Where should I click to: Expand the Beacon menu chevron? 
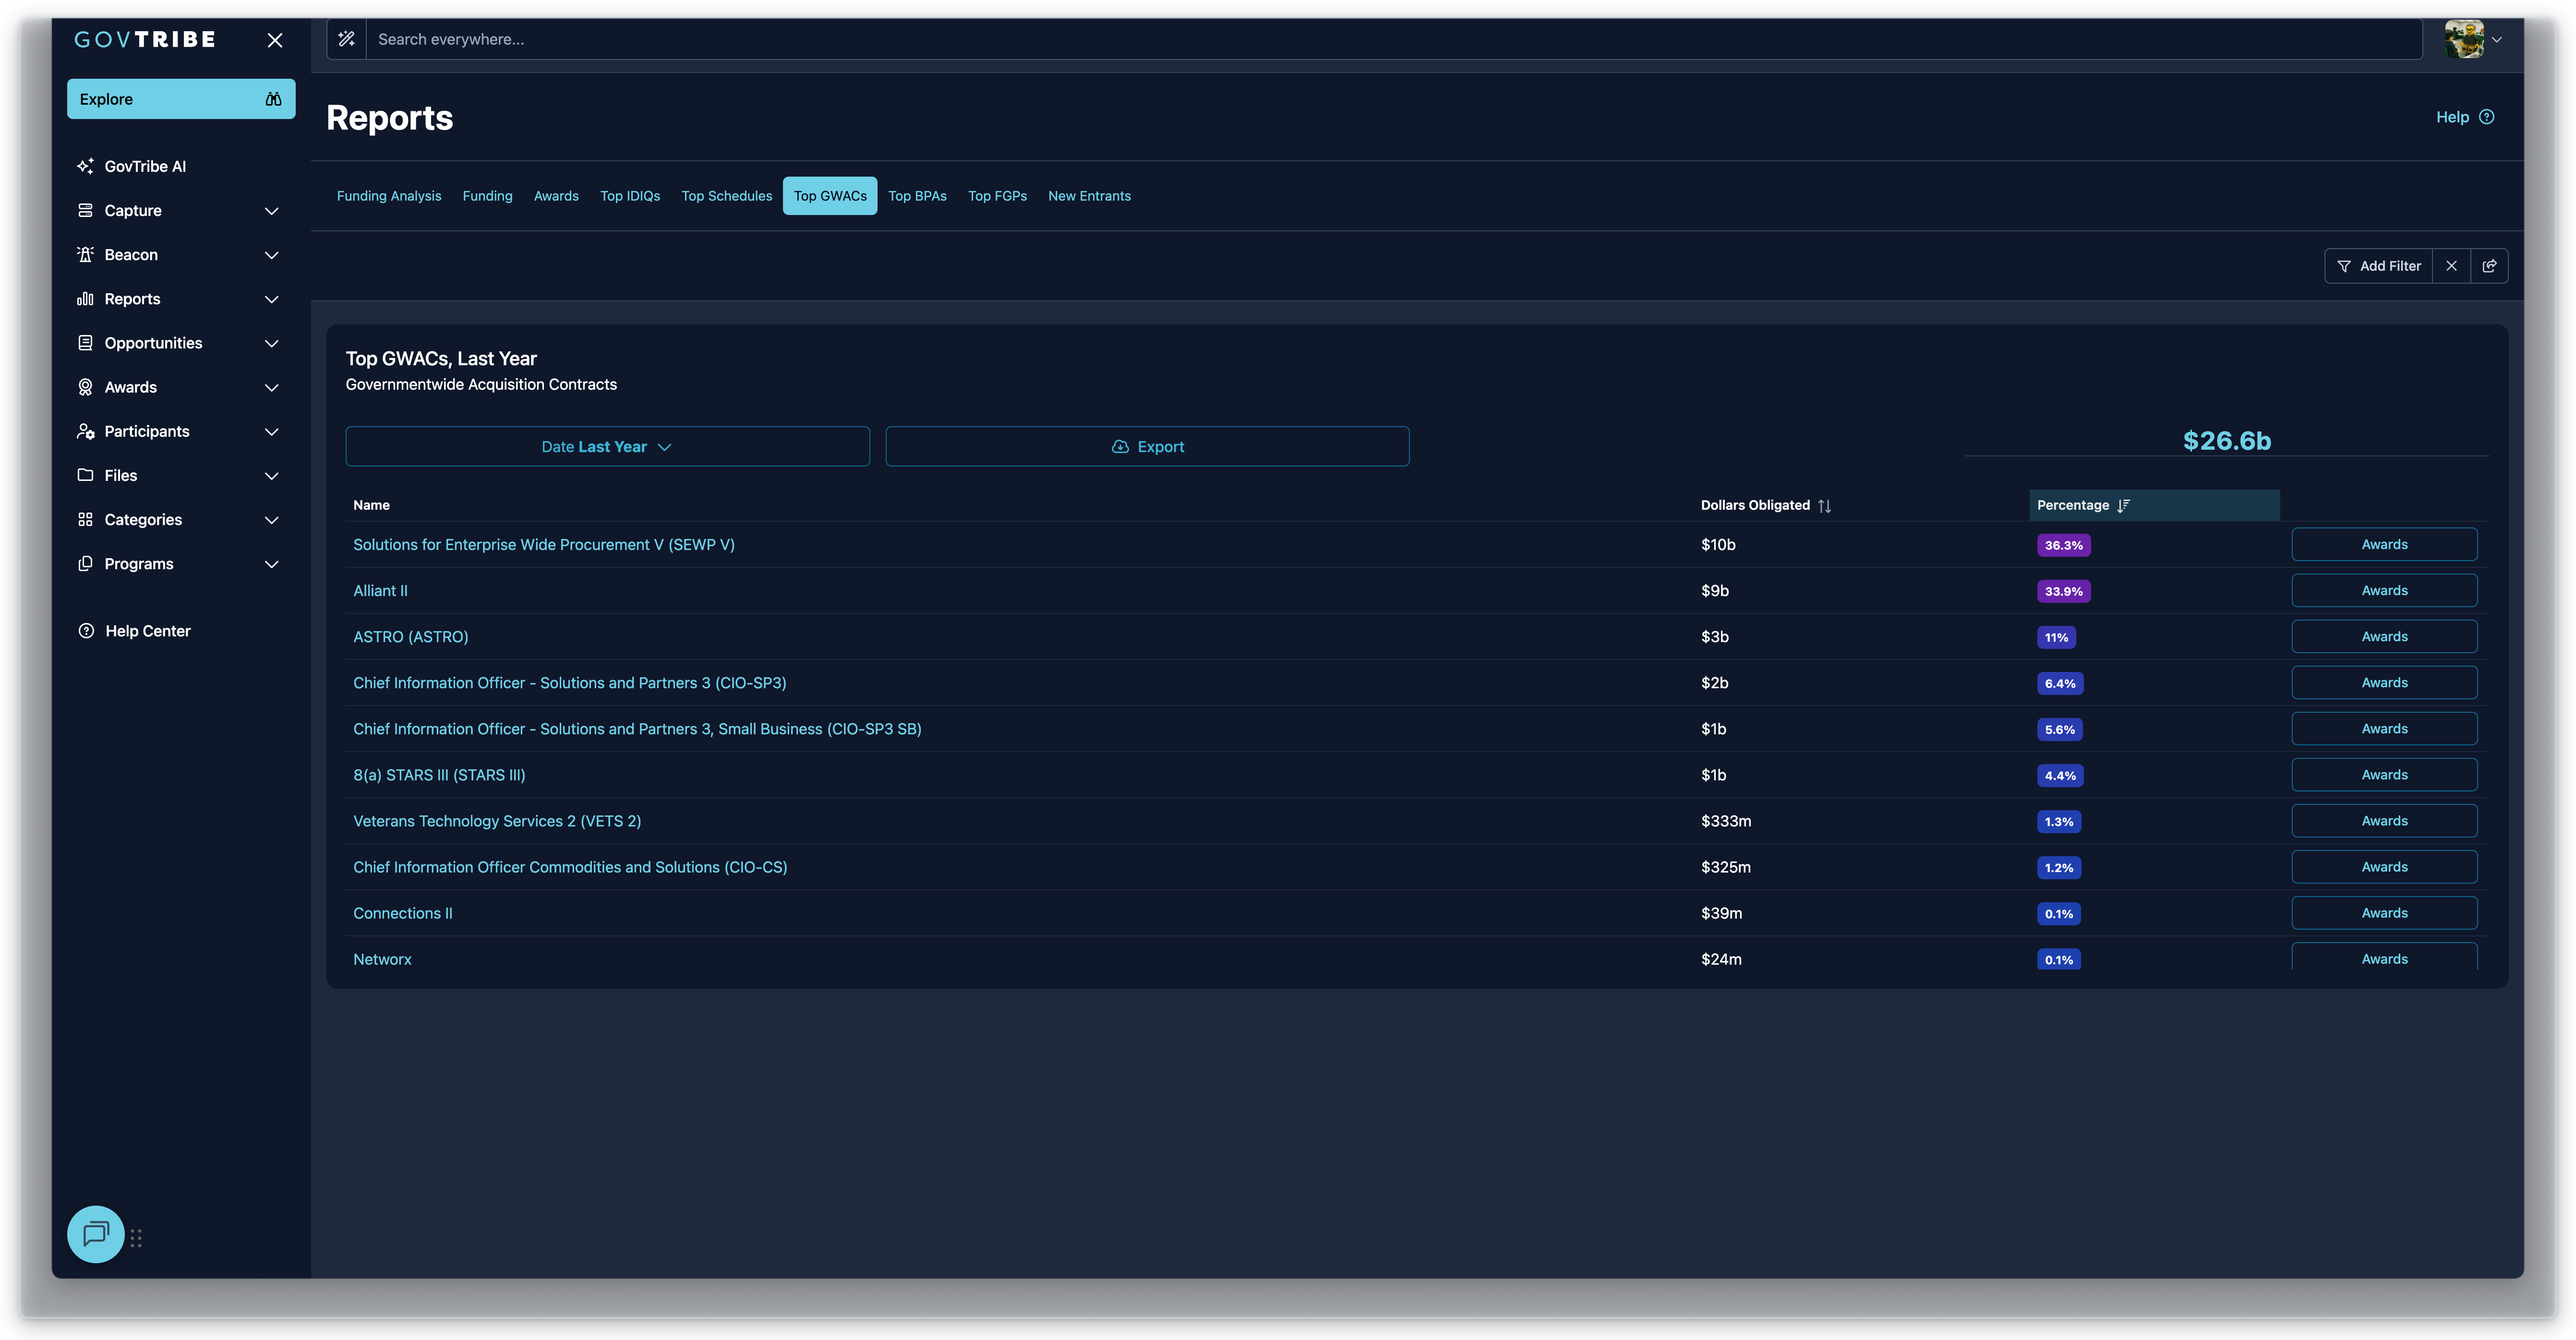tap(271, 255)
